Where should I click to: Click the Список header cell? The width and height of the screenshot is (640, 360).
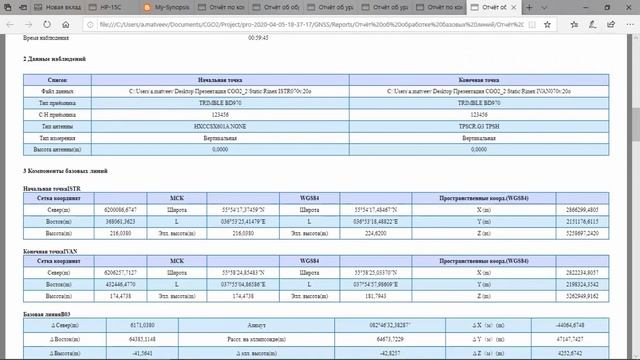(x=57, y=80)
